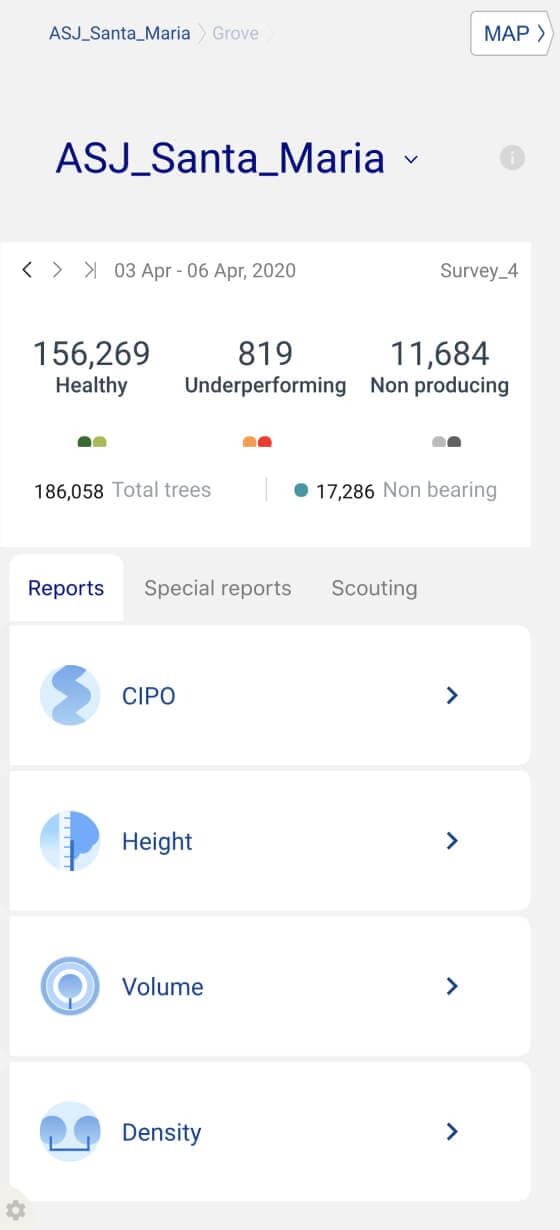Open the MAP button
This screenshot has width=560, height=1230.
coord(511,33)
